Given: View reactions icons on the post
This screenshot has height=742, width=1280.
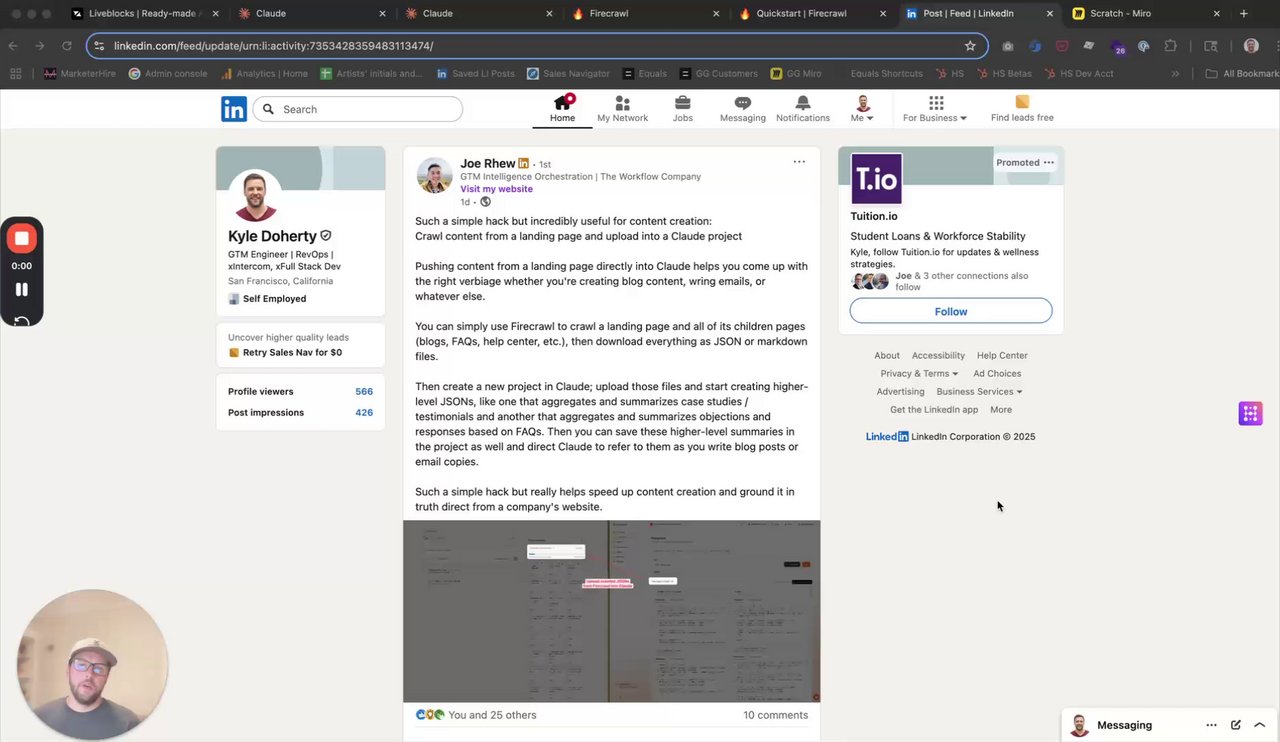Looking at the screenshot, I should point(430,715).
